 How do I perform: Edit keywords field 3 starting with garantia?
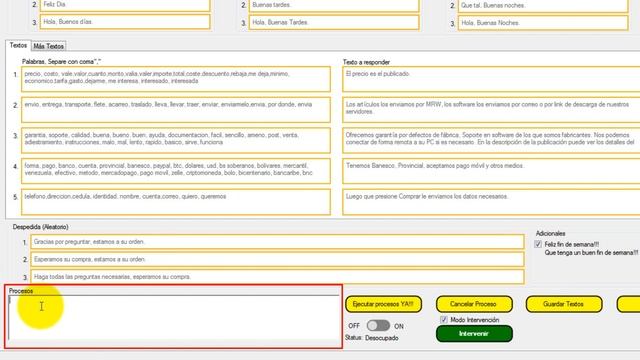pyautogui.click(x=176, y=140)
